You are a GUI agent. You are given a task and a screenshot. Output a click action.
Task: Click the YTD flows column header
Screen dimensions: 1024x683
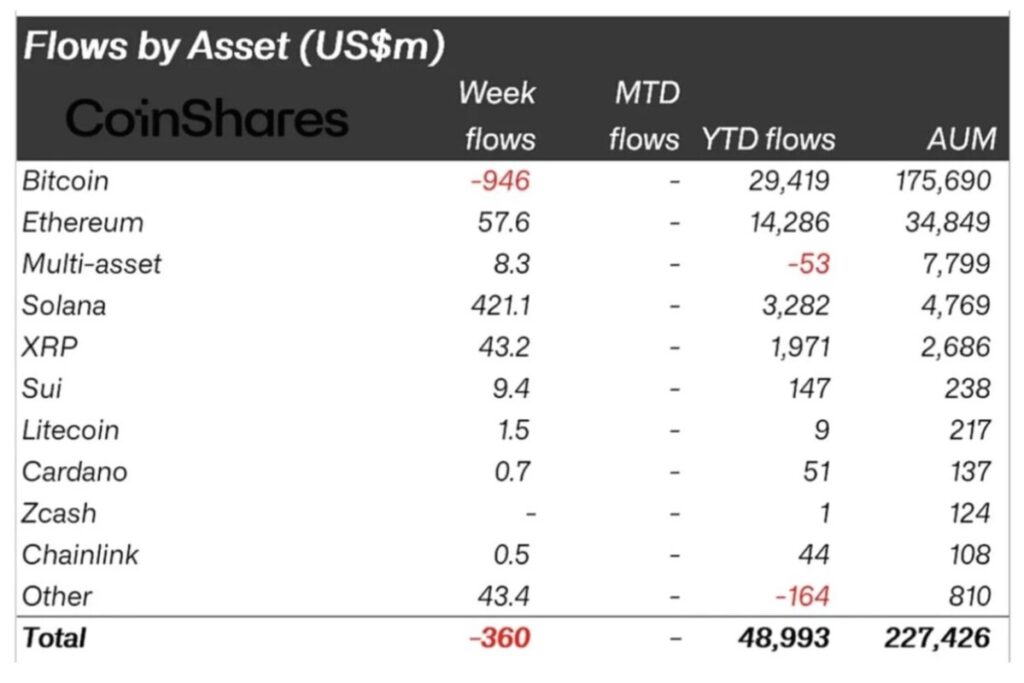pos(768,139)
